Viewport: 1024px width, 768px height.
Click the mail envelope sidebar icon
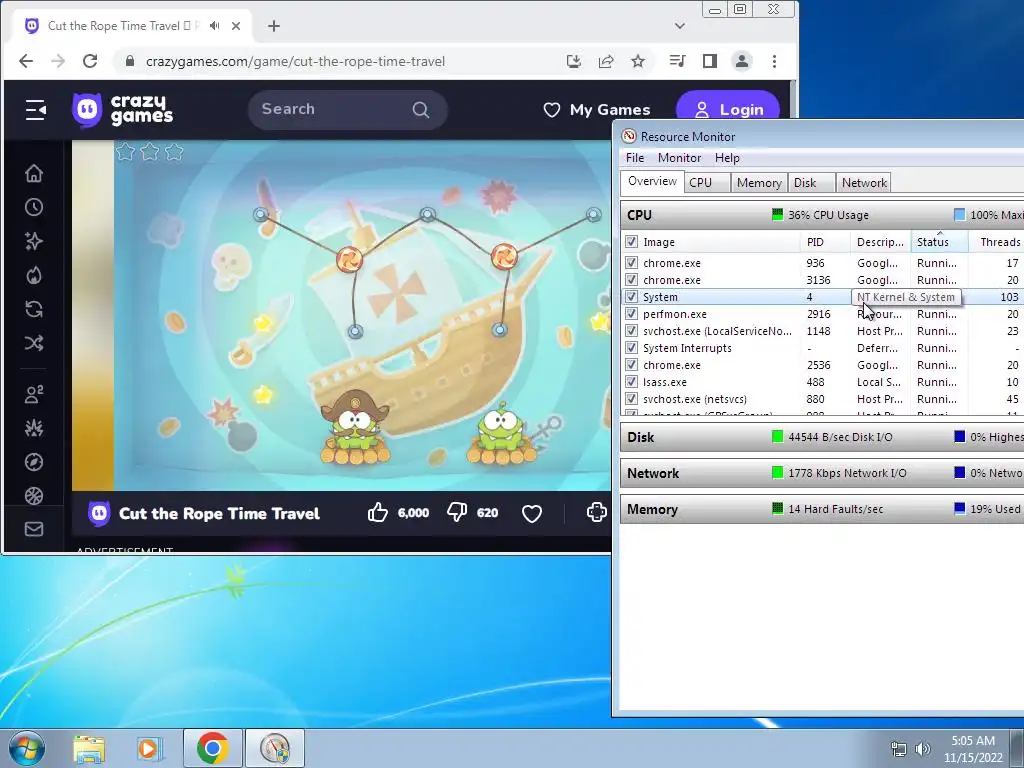(34, 529)
